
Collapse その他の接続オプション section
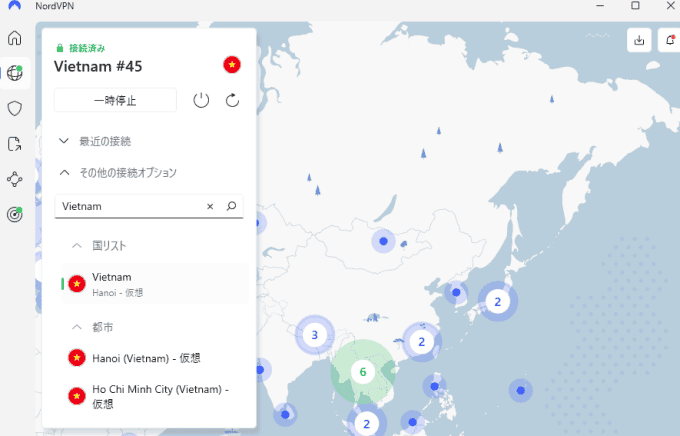[x=118, y=173]
